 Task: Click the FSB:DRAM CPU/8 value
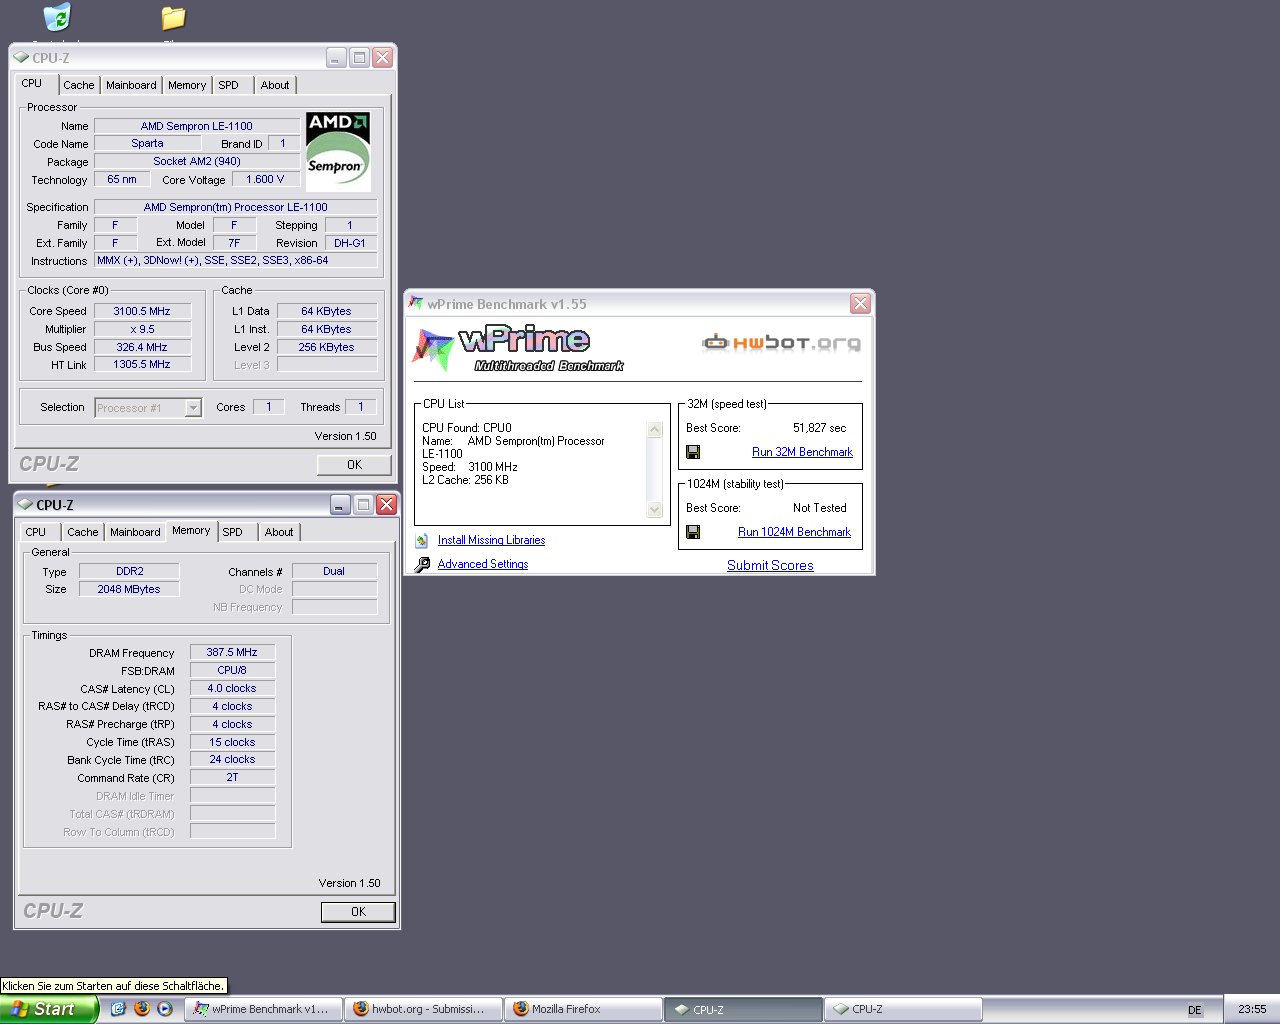coord(232,670)
